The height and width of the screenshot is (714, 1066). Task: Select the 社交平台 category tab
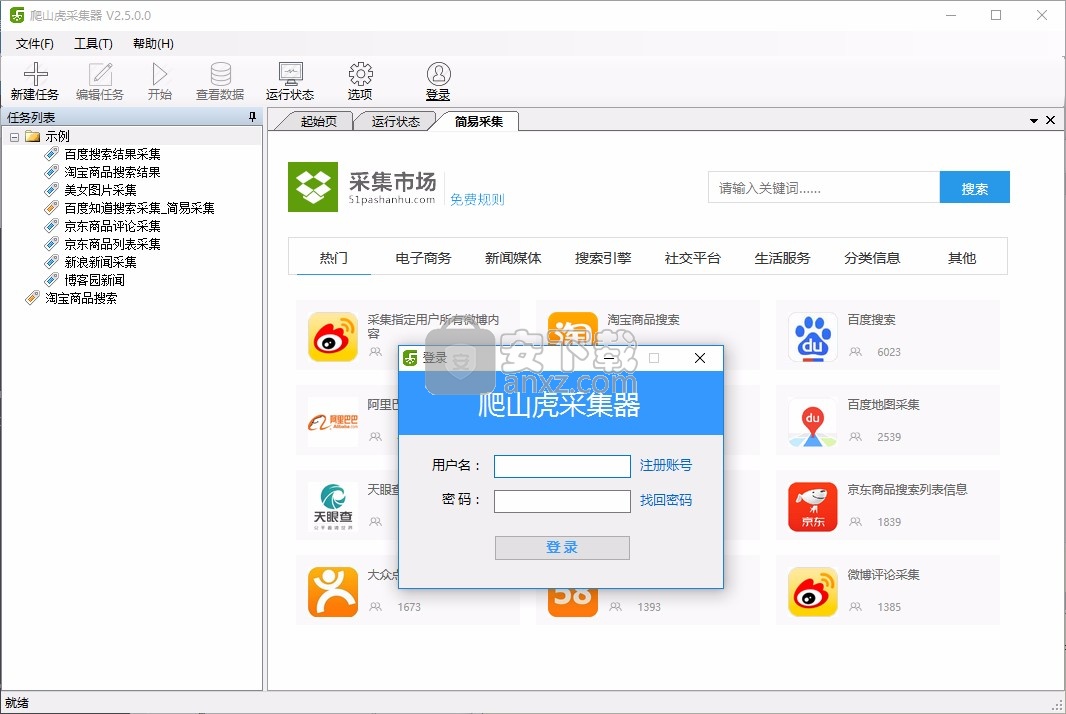(692, 258)
